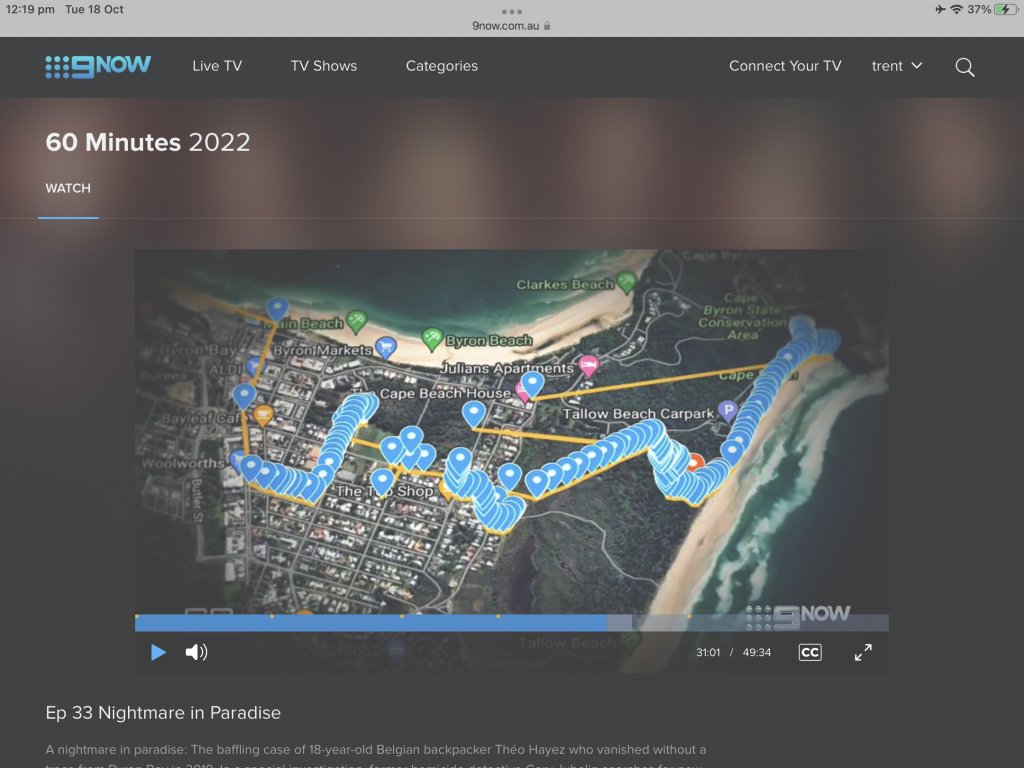This screenshot has height=768, width=1024.
Task: Click Connect Your TV link
Action: [x=785, y=66]
